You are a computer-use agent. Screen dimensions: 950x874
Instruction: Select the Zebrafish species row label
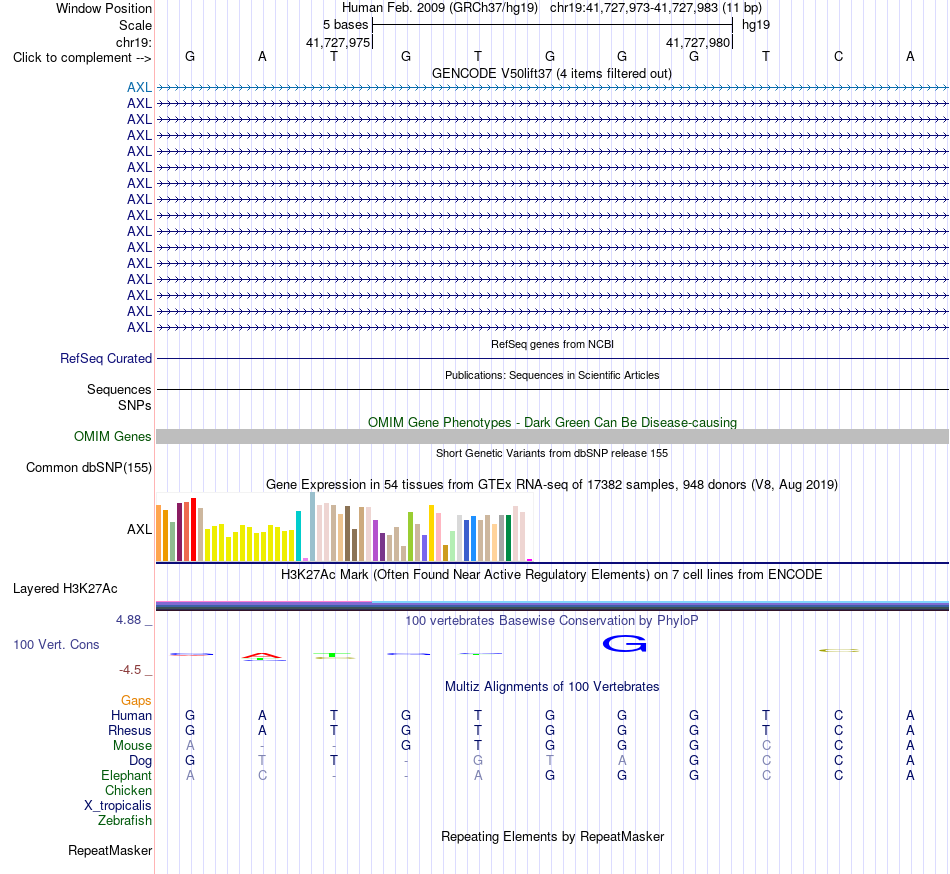click(125, 821)
